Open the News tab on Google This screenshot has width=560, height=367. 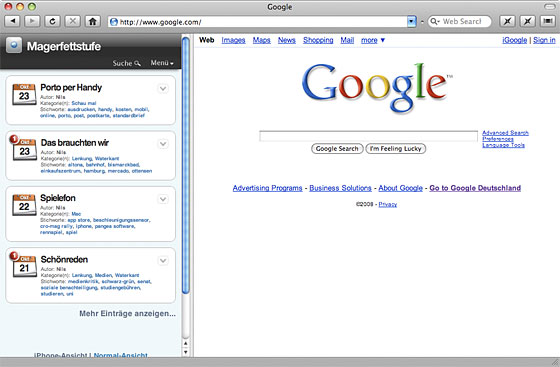[x=287, y=40]
